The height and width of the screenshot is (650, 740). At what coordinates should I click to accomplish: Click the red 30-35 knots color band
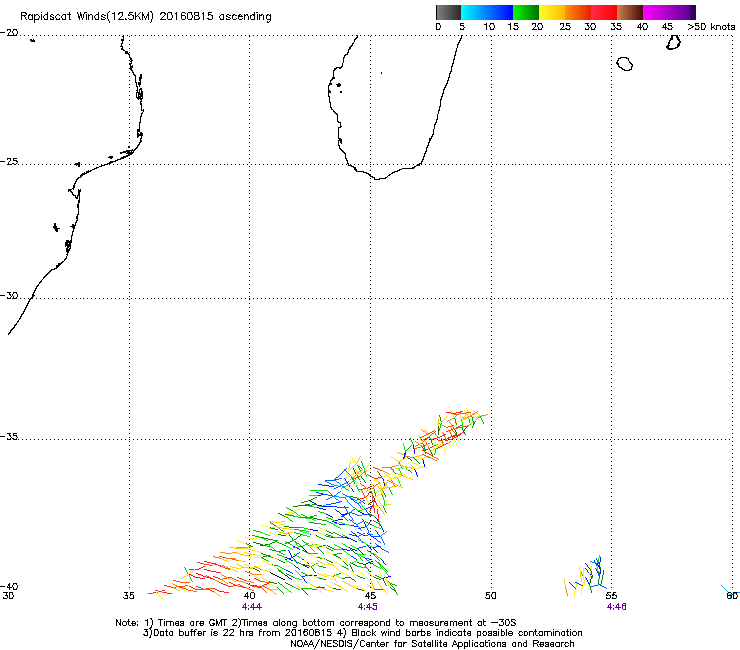[604, 12]
